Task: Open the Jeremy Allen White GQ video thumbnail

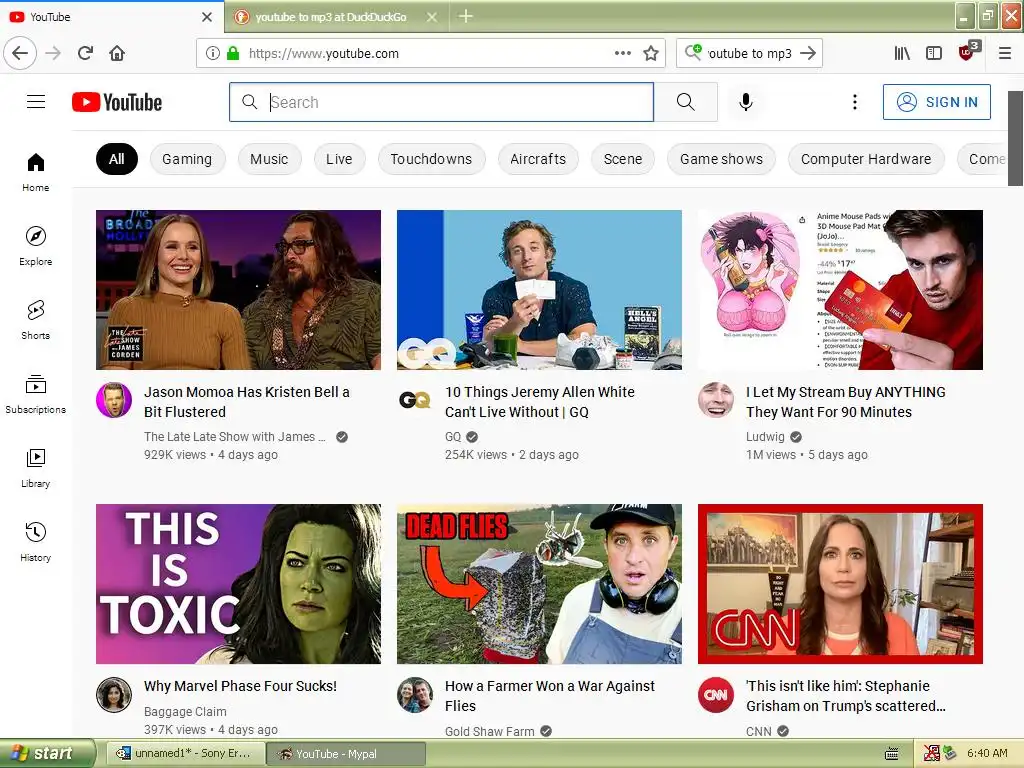Action: click(x=539, y=290)
